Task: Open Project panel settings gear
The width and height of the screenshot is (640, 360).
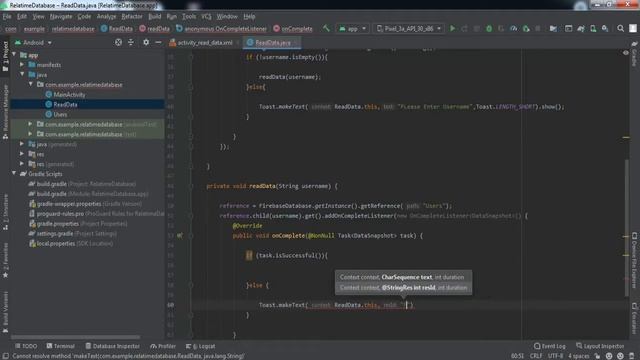Action: click(146, 42)
